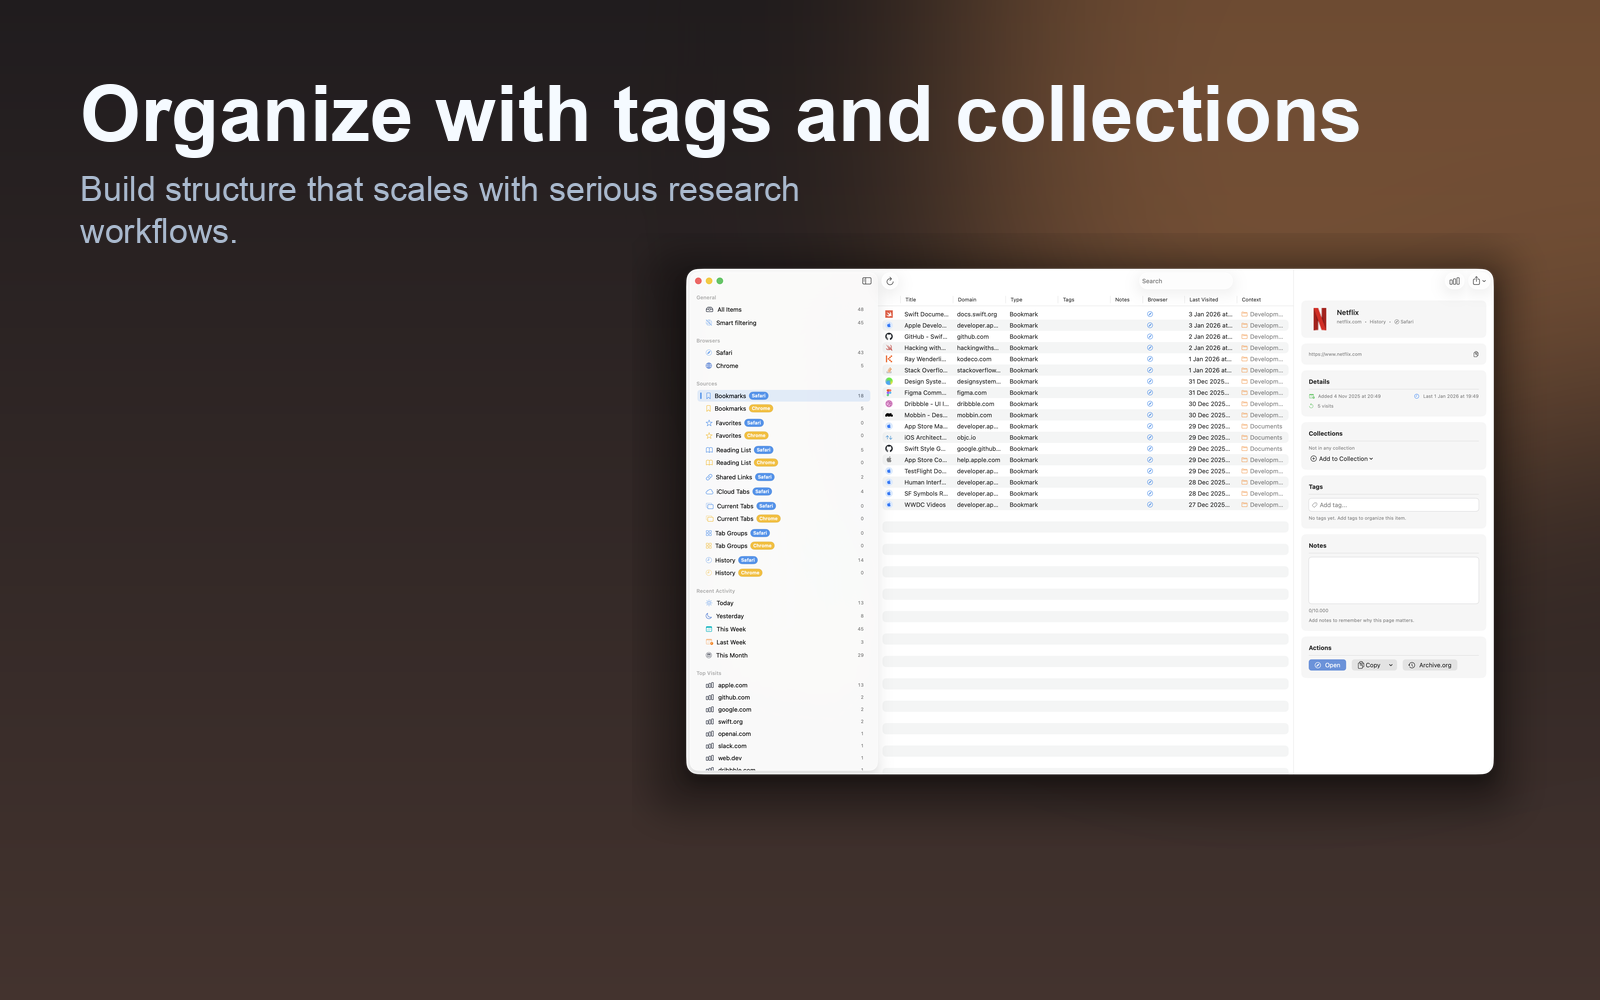Viewport: 1600px width, 1000px height.
Task: Open the Safari browser source in sidebar
Action: pos(725,352)
